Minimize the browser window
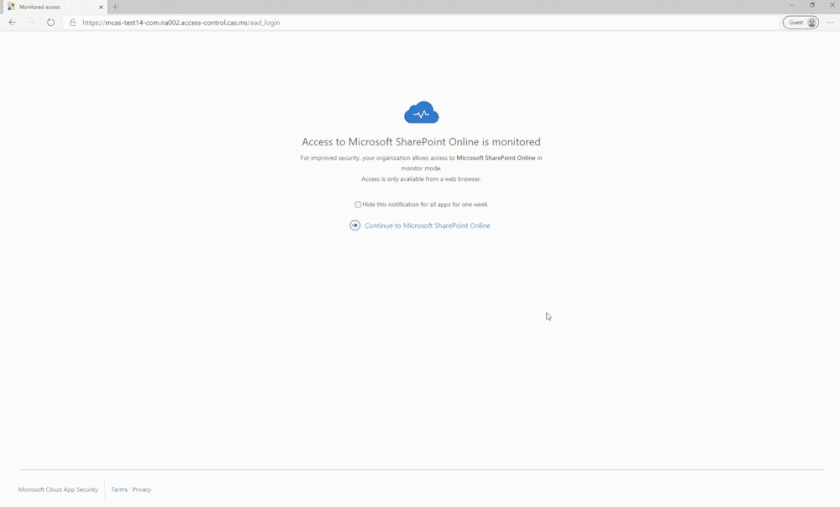The width and height of the screenshot is (840, 507). click(x=792, y=5)
